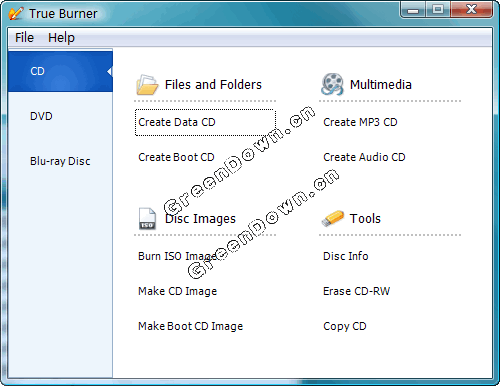
Task: Launch Copy CD tool
Action: click(x=345, y=326)
